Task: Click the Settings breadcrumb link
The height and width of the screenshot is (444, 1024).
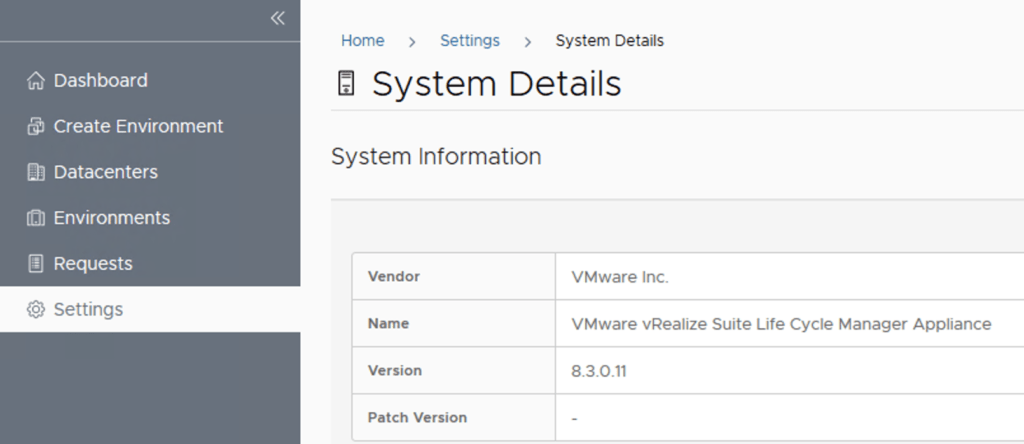Action: 469,41
